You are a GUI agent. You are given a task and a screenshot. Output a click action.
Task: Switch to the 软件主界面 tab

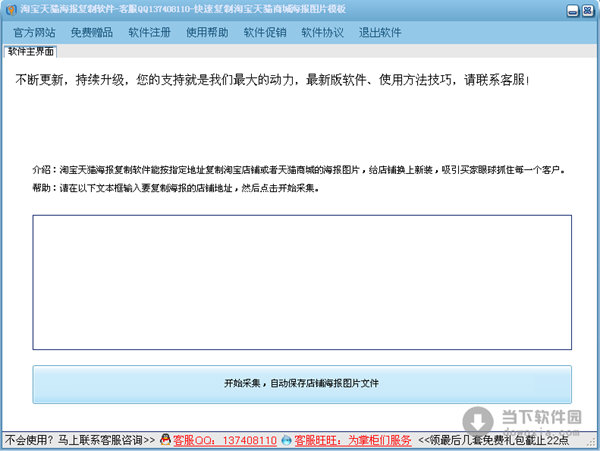[31, 51]
